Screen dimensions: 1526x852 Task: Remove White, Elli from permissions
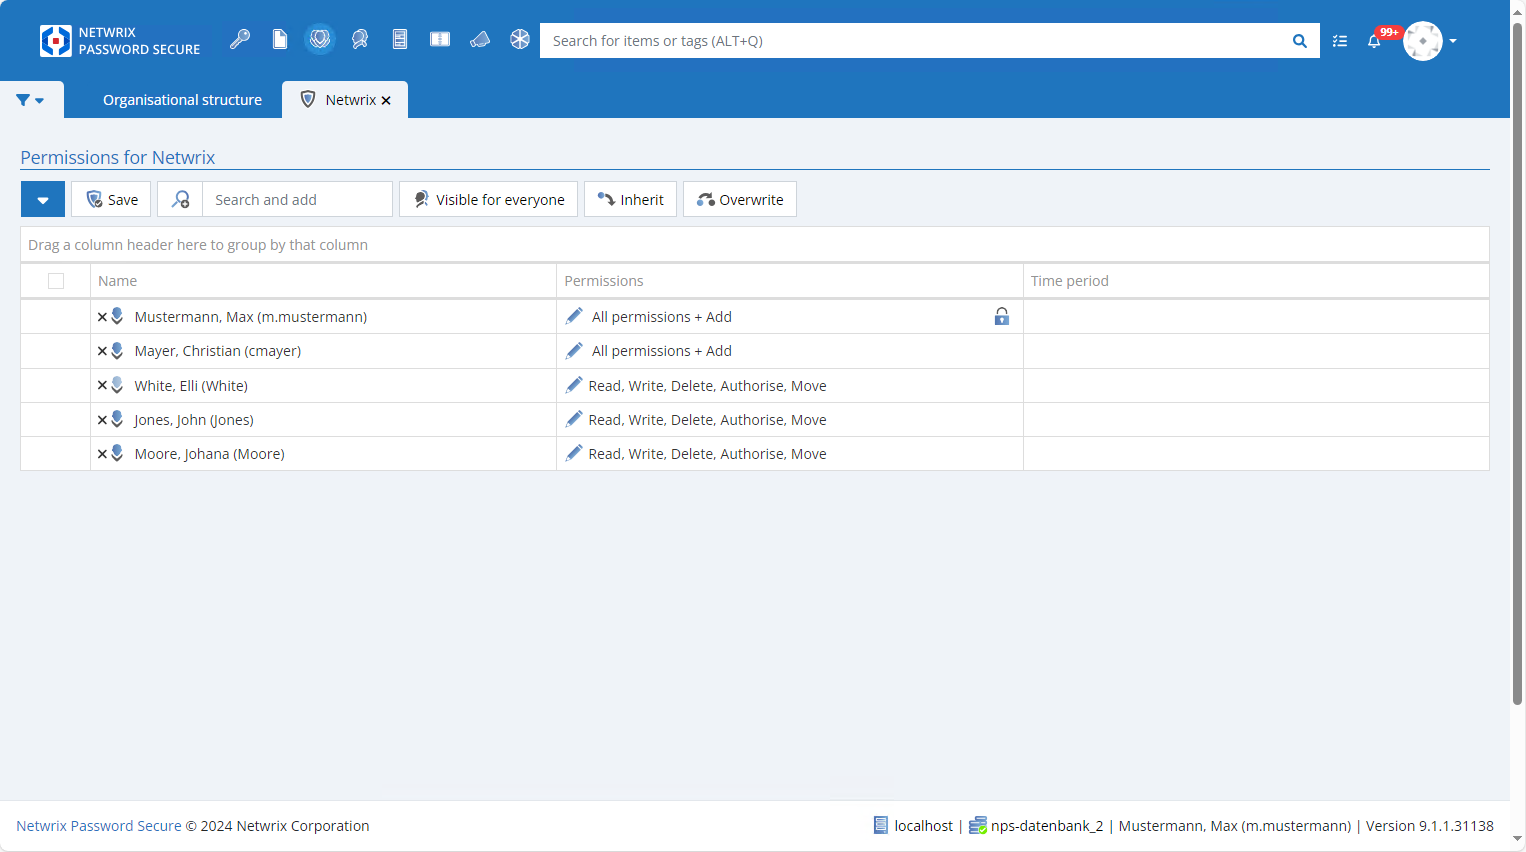click(102, 385)
